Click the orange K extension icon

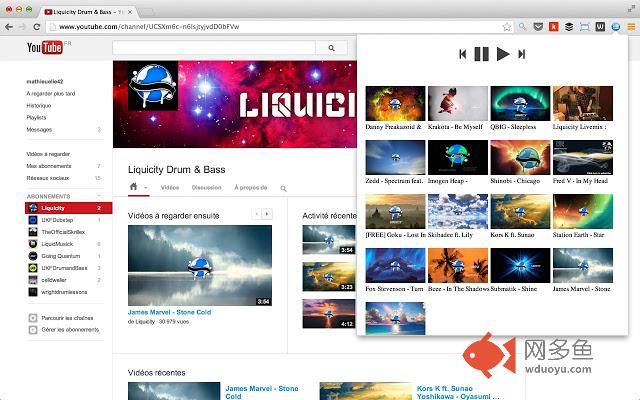point(553,27)
